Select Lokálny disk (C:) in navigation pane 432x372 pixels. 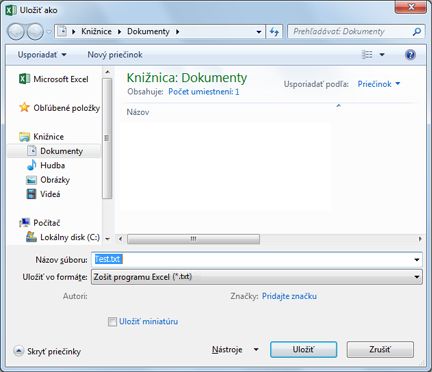70,237
